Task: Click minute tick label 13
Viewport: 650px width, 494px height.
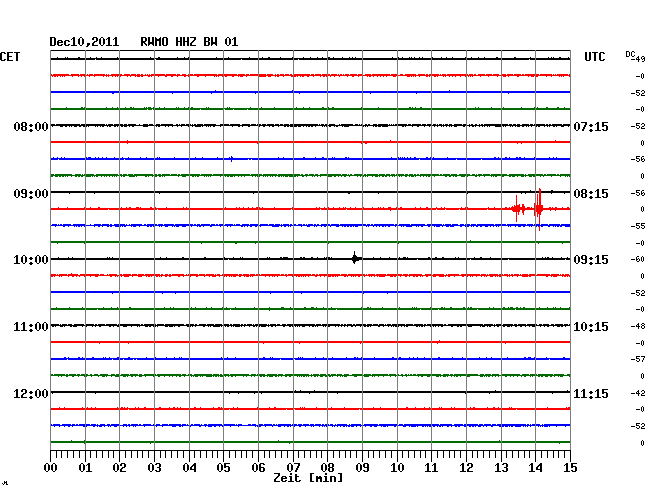Action: point(501,468)
